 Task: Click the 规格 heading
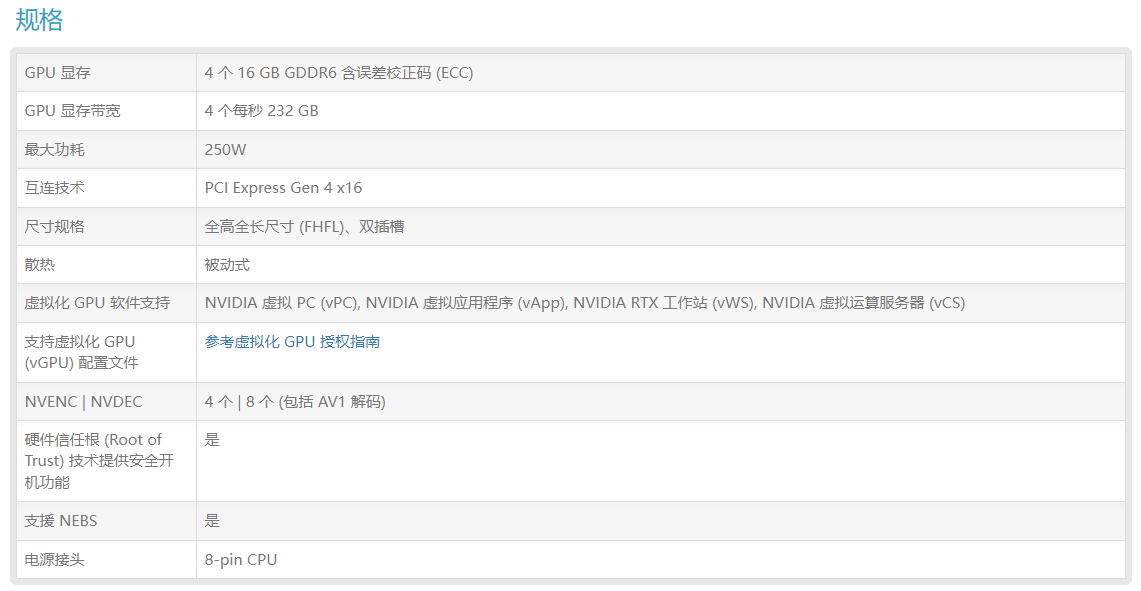[39, 20]
